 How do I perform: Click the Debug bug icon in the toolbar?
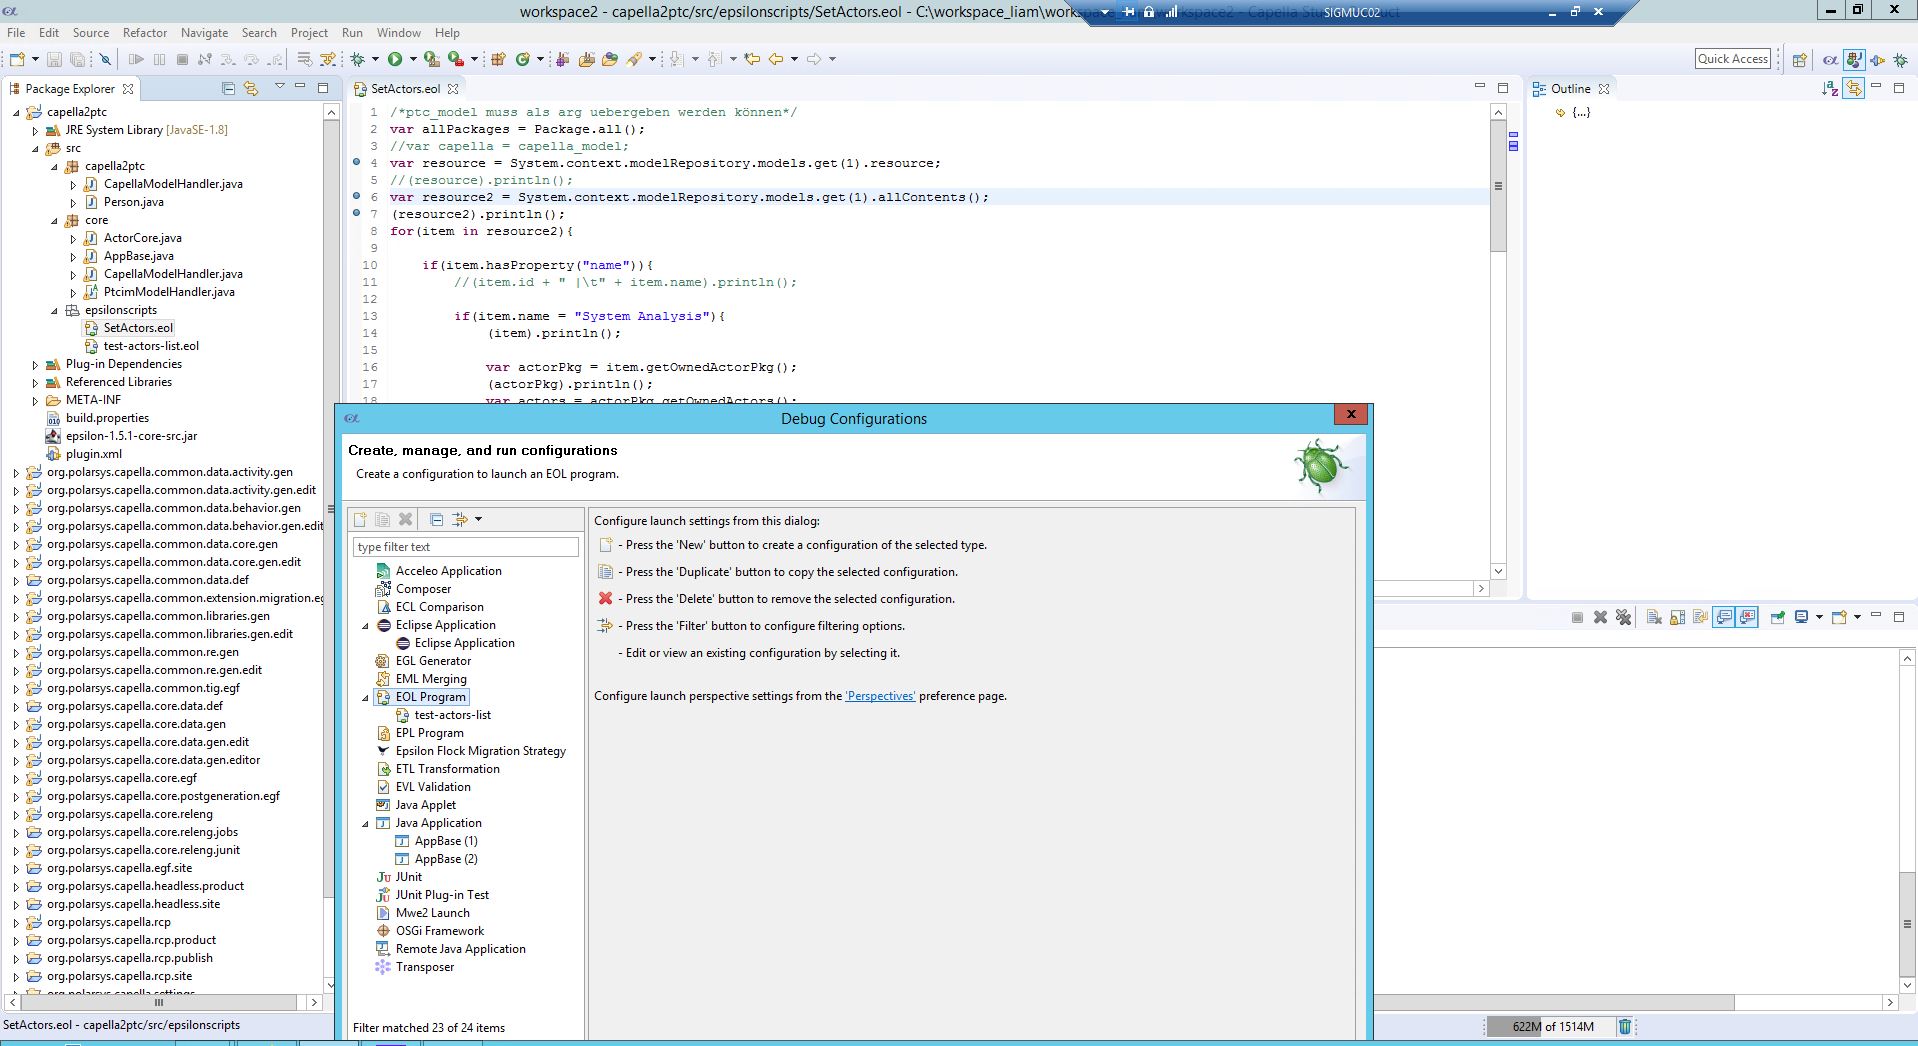(357, 59)
